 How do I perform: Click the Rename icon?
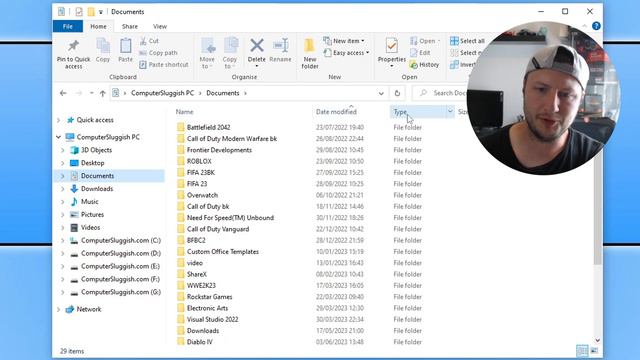pyautogui.click(x=280, y=45)
